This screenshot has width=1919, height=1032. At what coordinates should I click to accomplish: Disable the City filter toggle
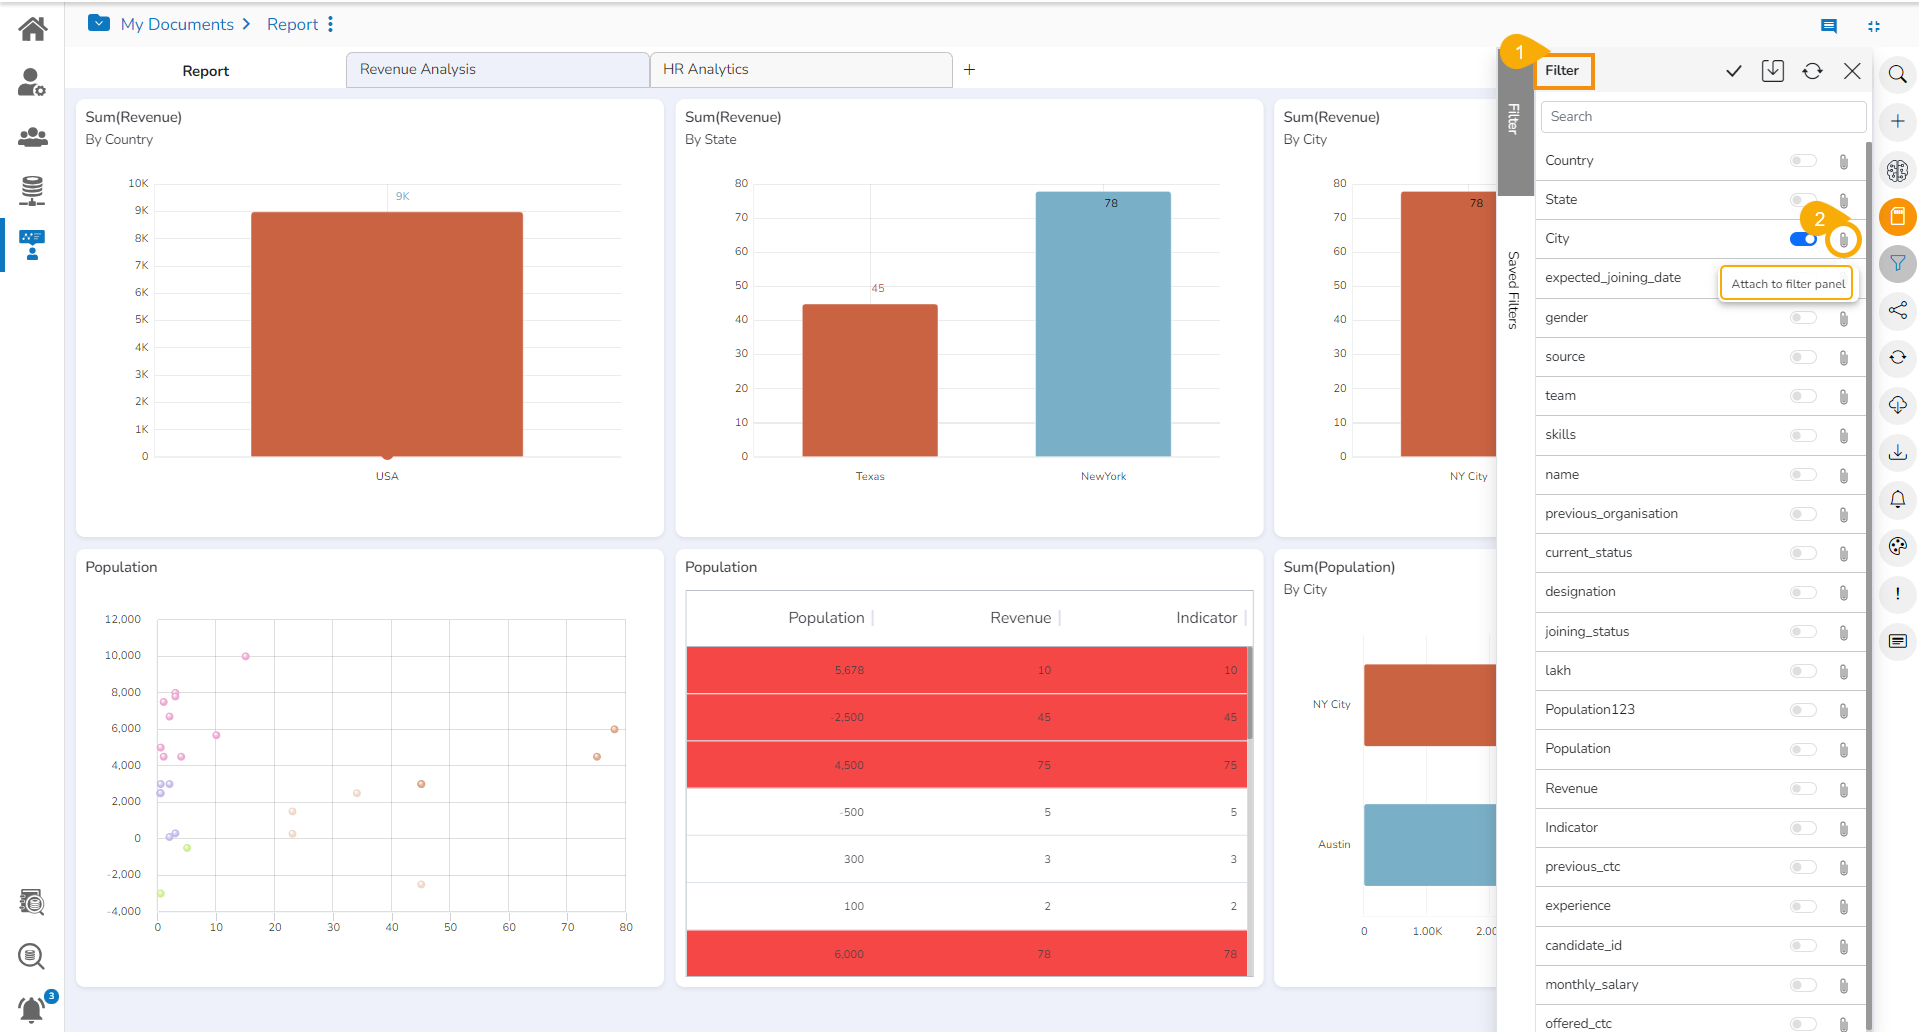point(1803,239)
